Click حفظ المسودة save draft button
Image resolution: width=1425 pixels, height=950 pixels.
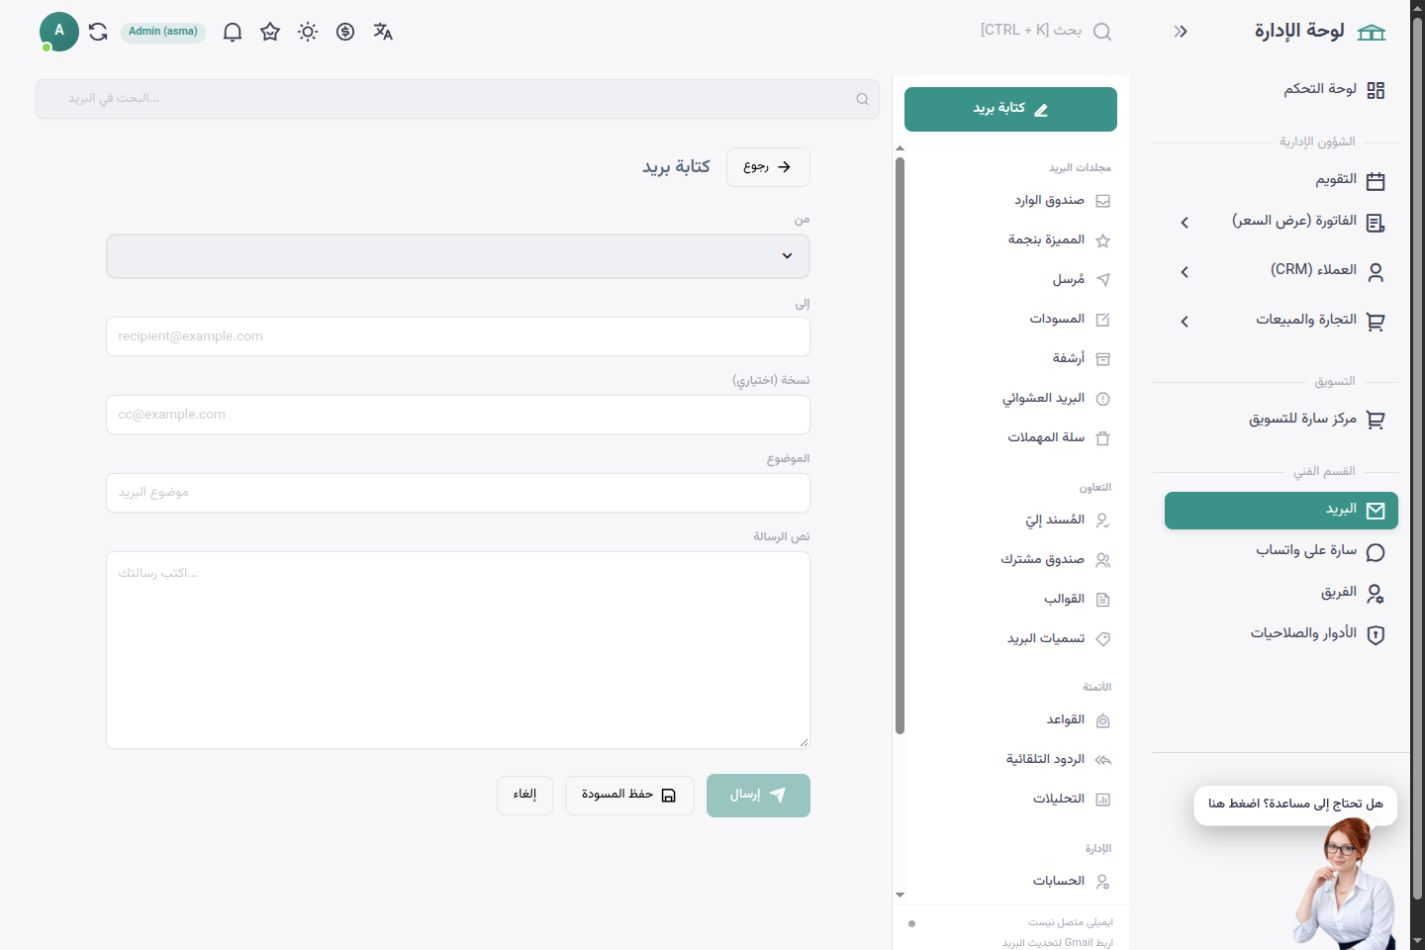point(630,795)
